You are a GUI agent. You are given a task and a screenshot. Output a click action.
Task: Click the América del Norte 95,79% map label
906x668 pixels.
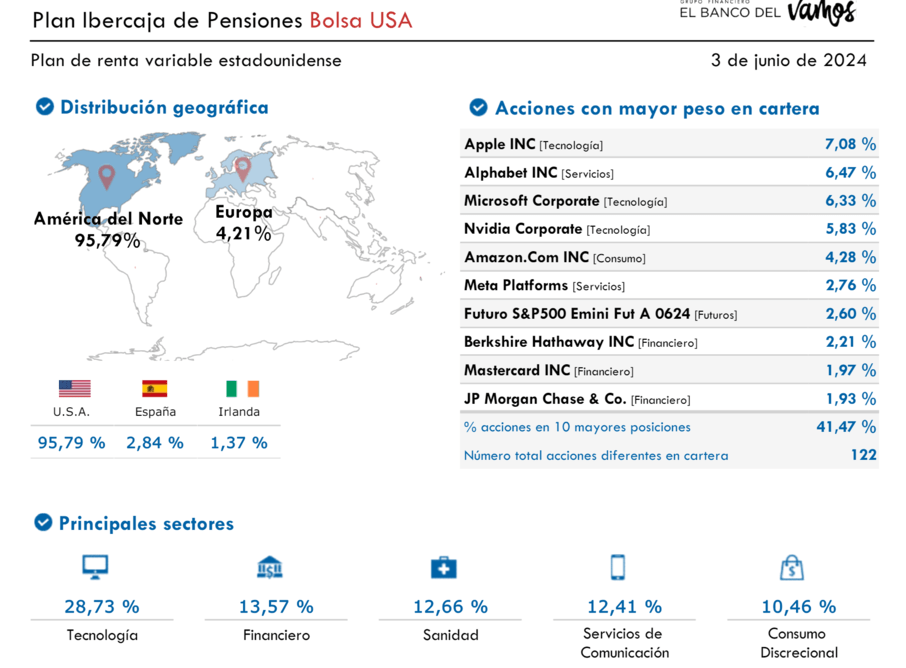[108, 229]
